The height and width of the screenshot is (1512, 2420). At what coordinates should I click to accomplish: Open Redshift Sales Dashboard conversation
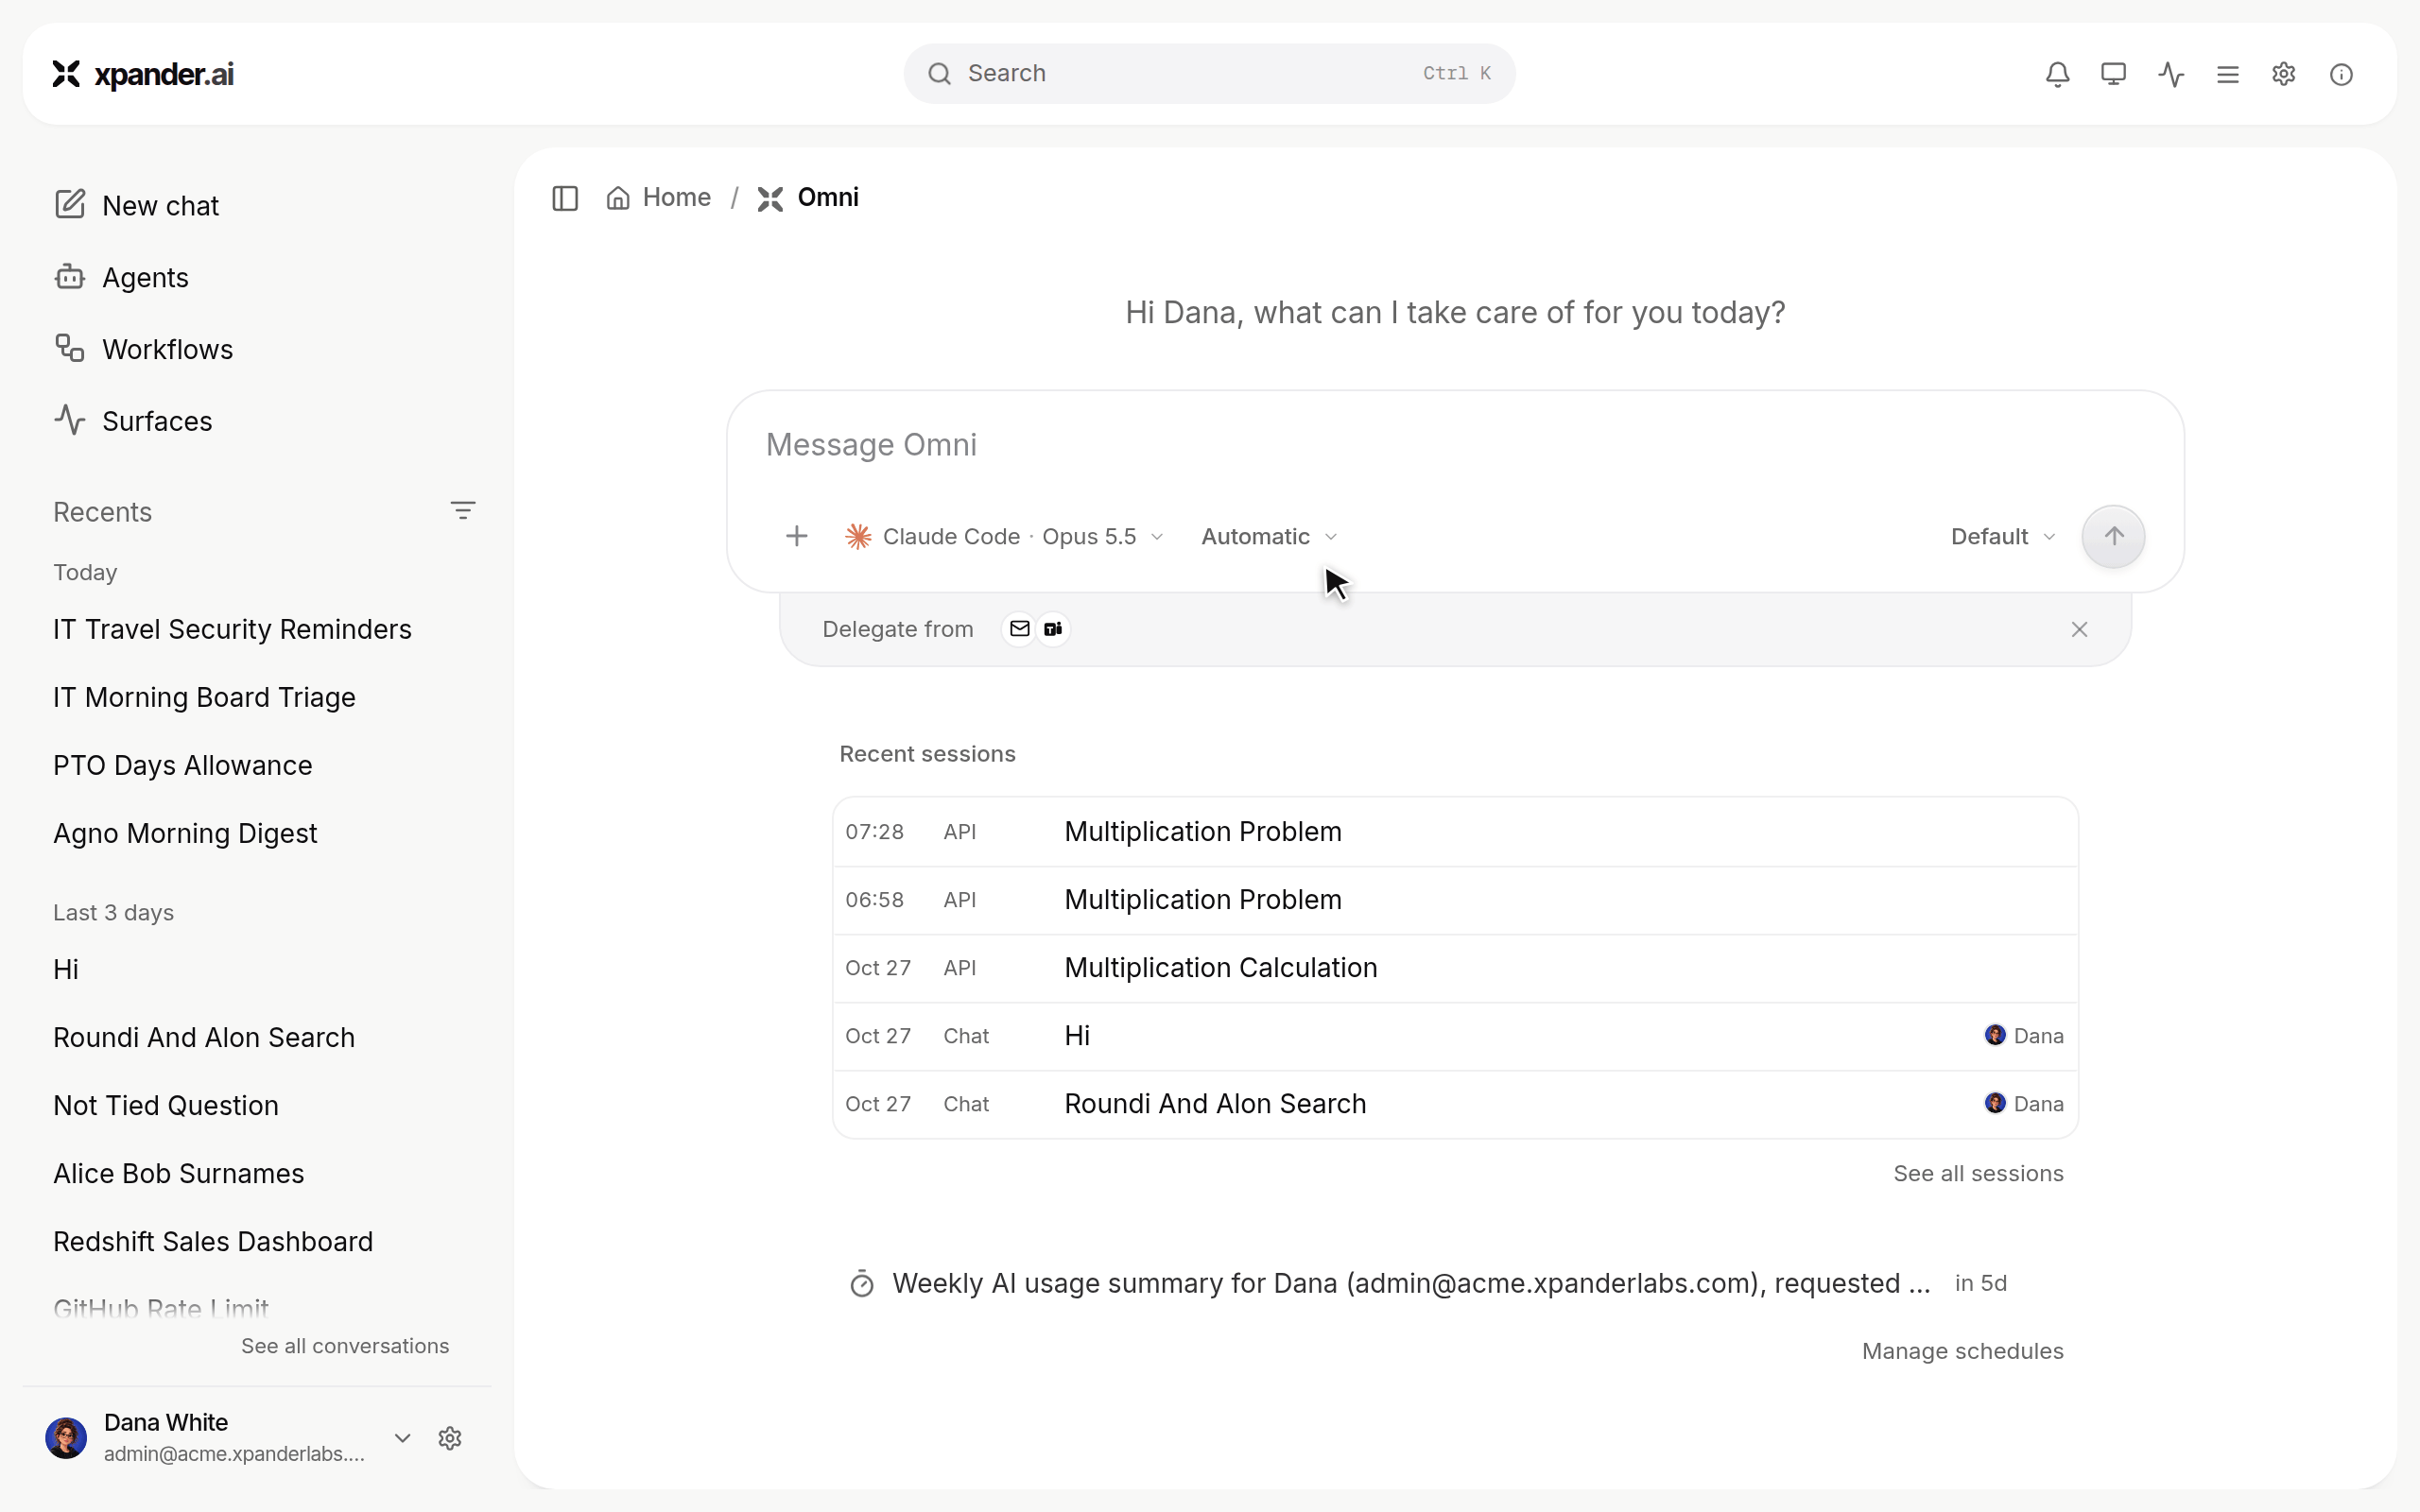[213, 1241]
